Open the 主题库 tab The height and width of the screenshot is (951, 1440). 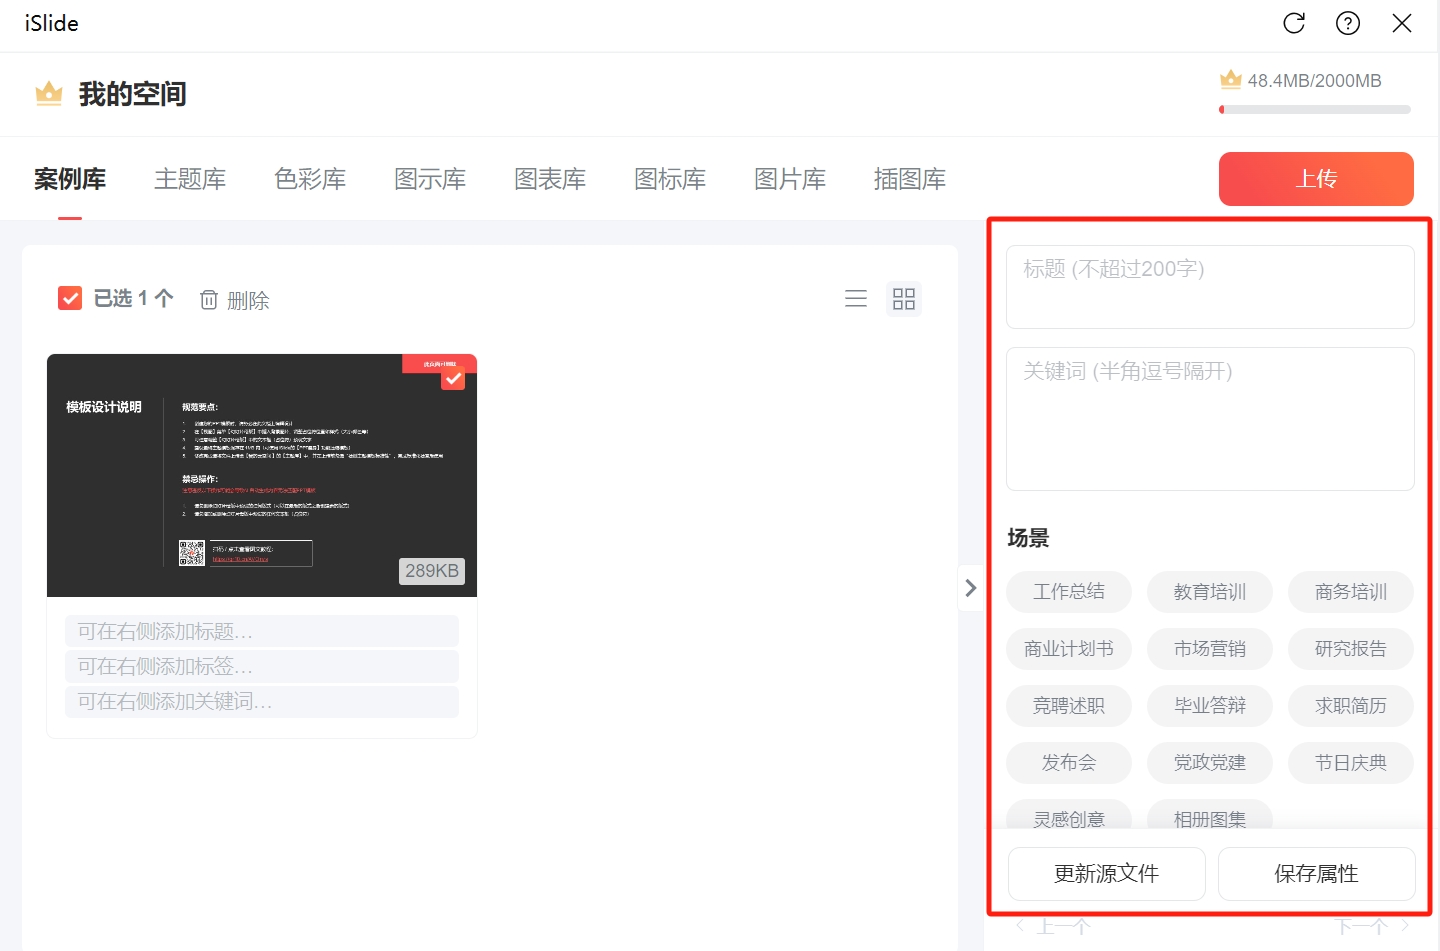190,179
